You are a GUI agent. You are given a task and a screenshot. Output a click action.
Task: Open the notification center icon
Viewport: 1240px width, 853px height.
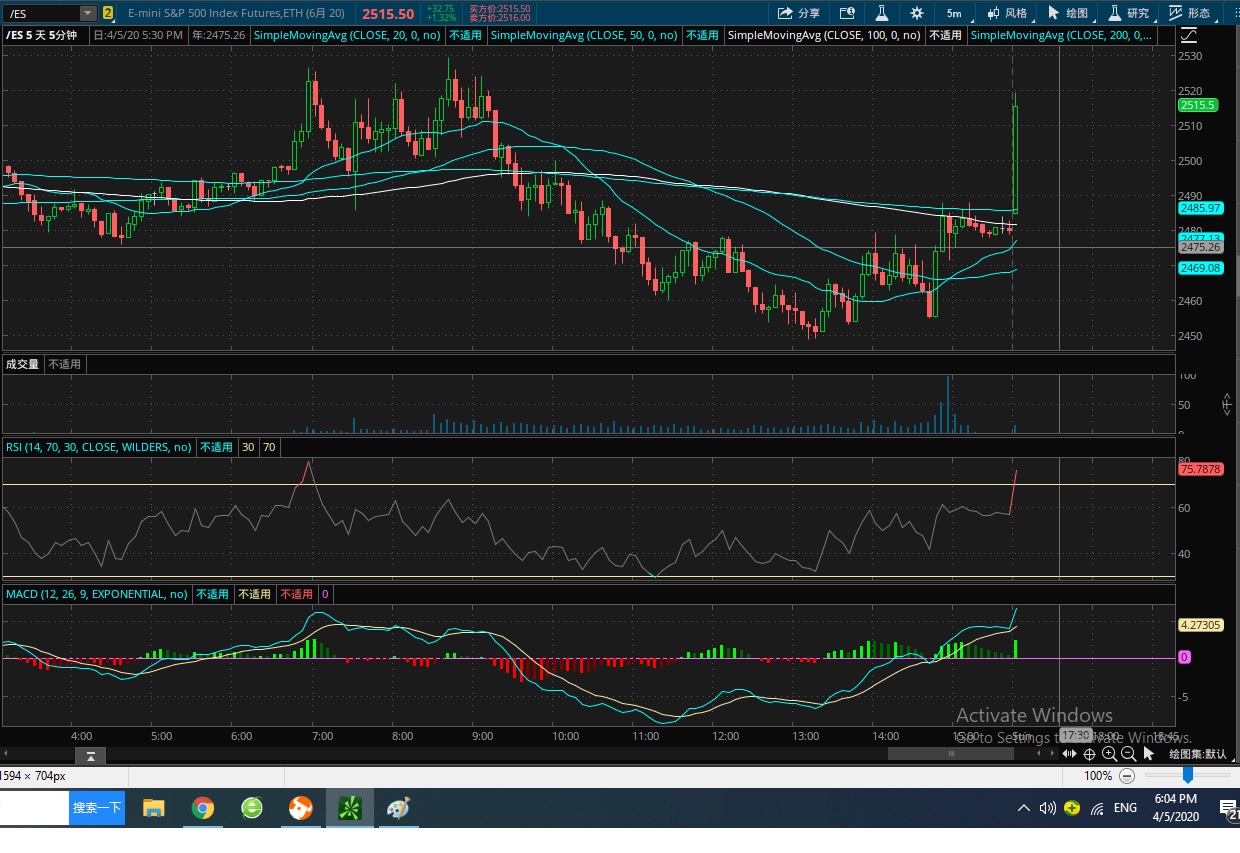tap(1229, 808)
